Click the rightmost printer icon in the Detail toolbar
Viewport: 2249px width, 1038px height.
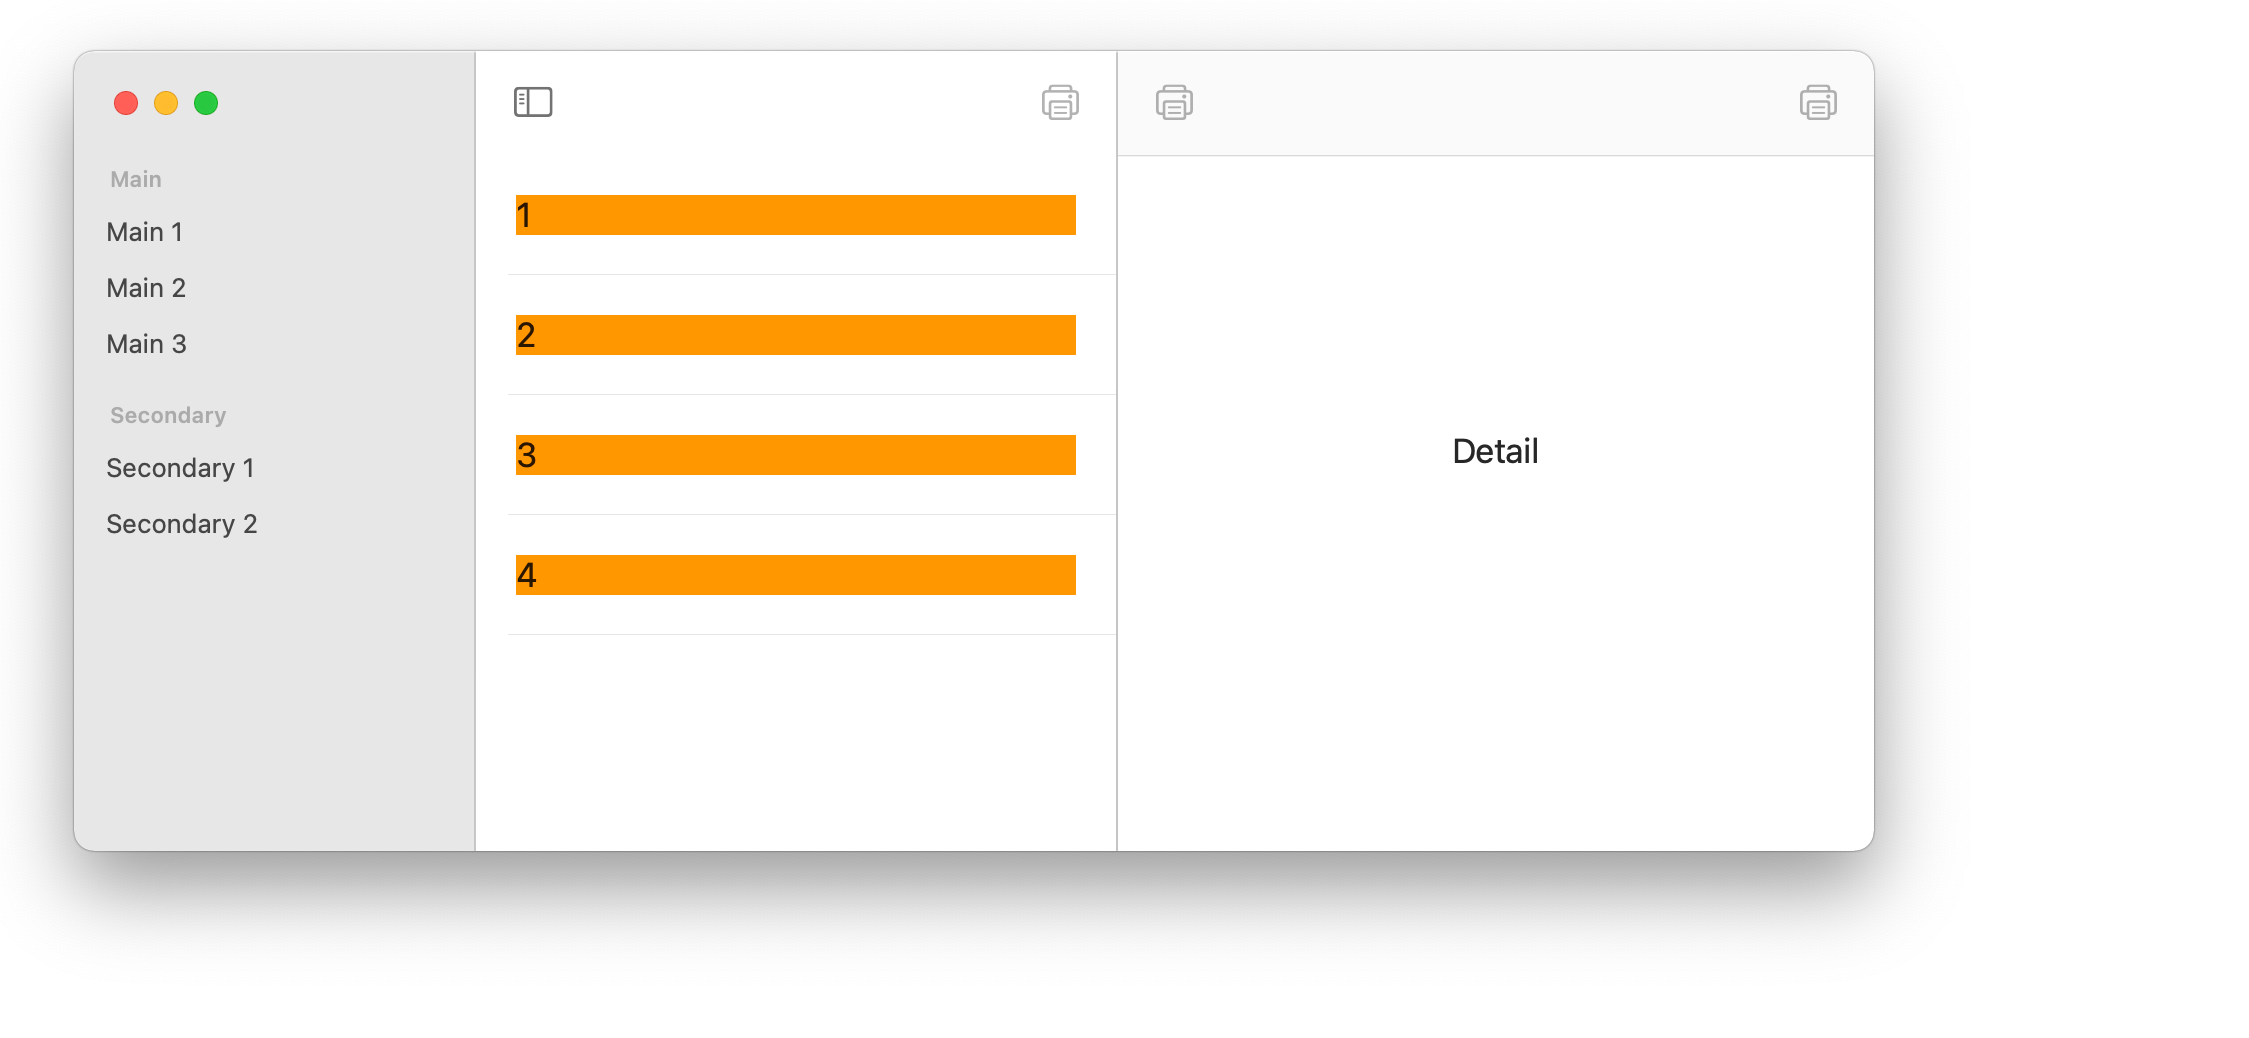pos(1818,102)
